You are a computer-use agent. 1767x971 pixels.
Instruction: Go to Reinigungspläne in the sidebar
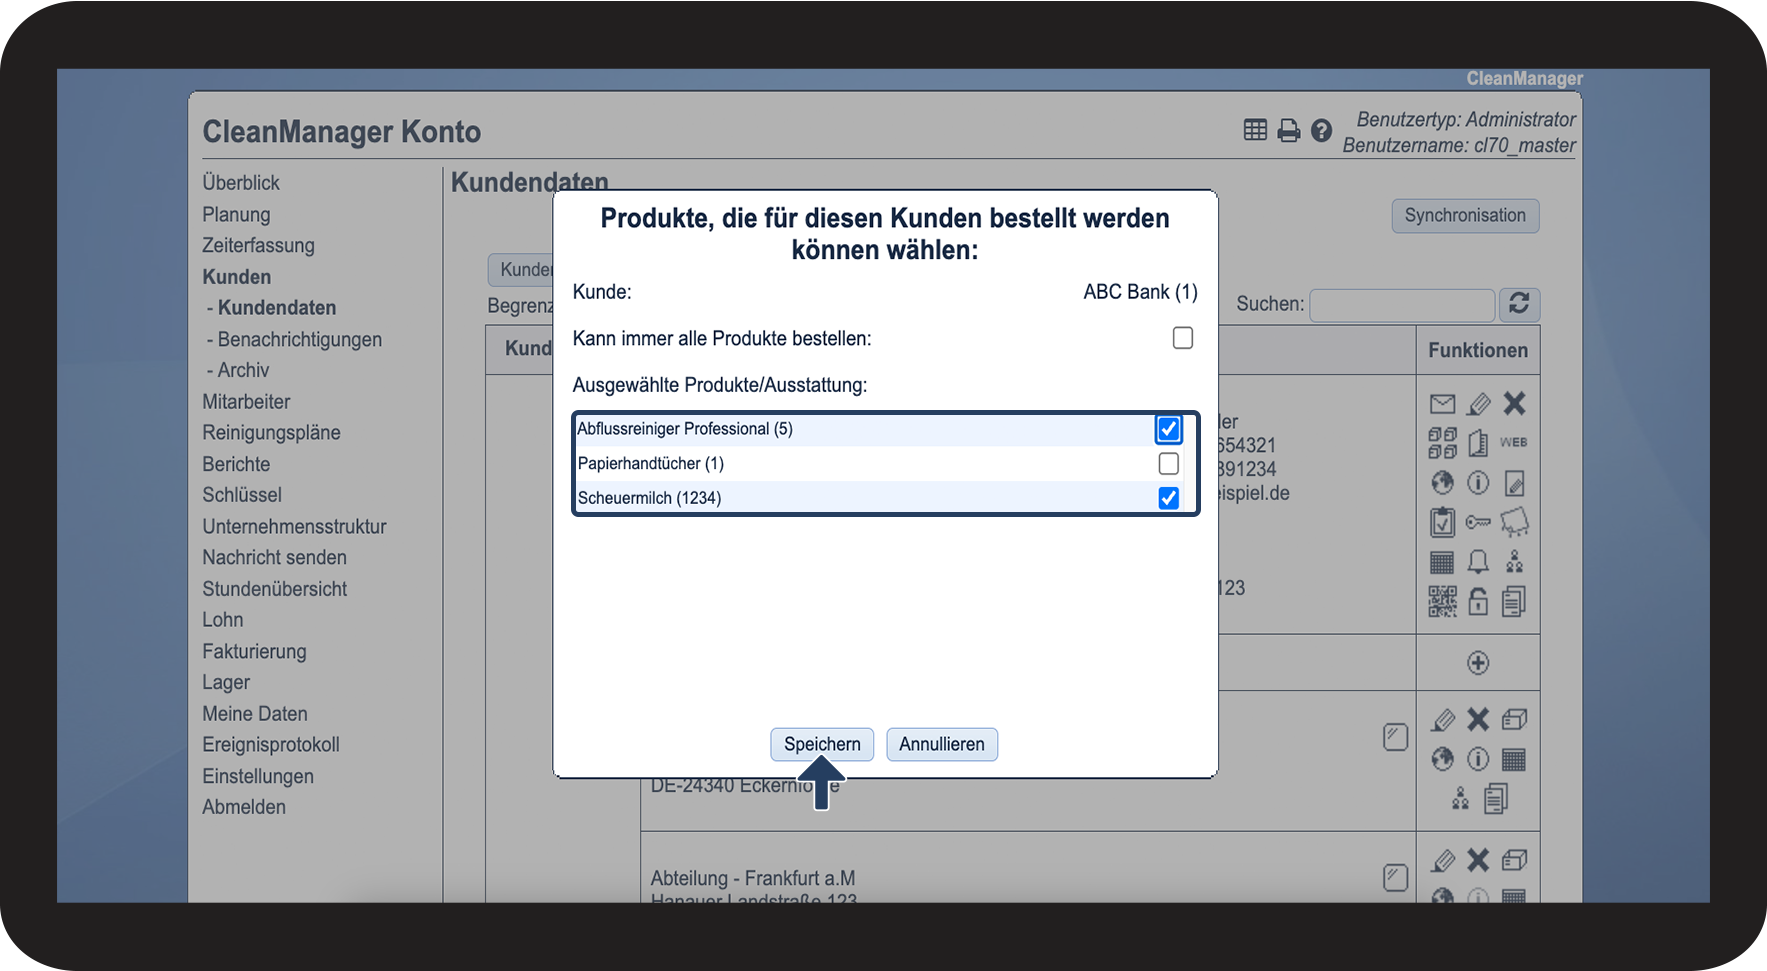click(x=271, y=433)
